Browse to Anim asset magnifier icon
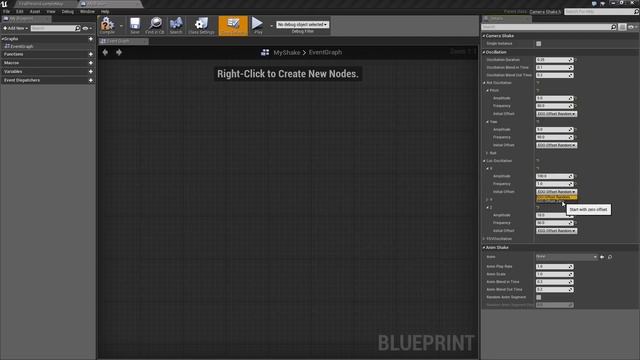The width and height of the screenshot is (640, 360). 610,257
